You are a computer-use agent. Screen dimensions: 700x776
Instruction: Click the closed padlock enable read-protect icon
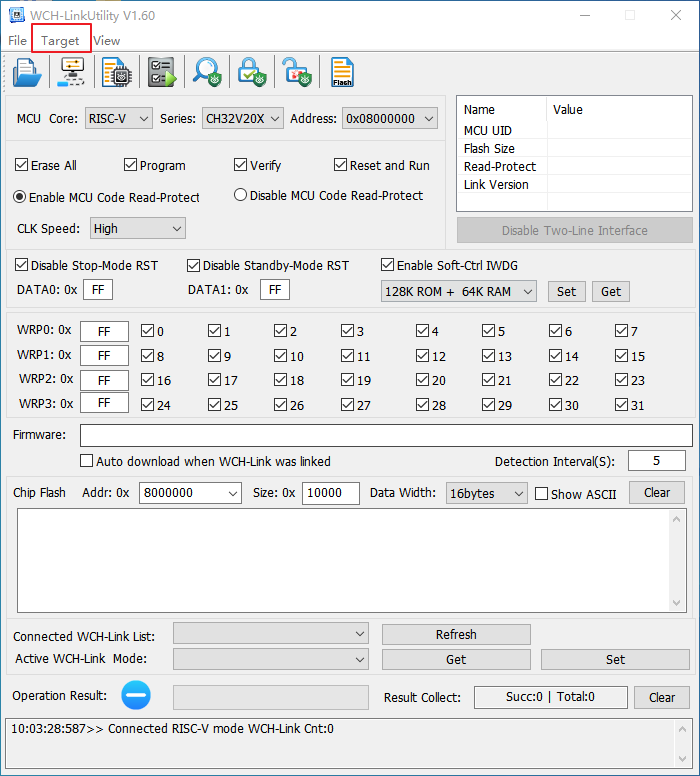[x=251, y=73]
